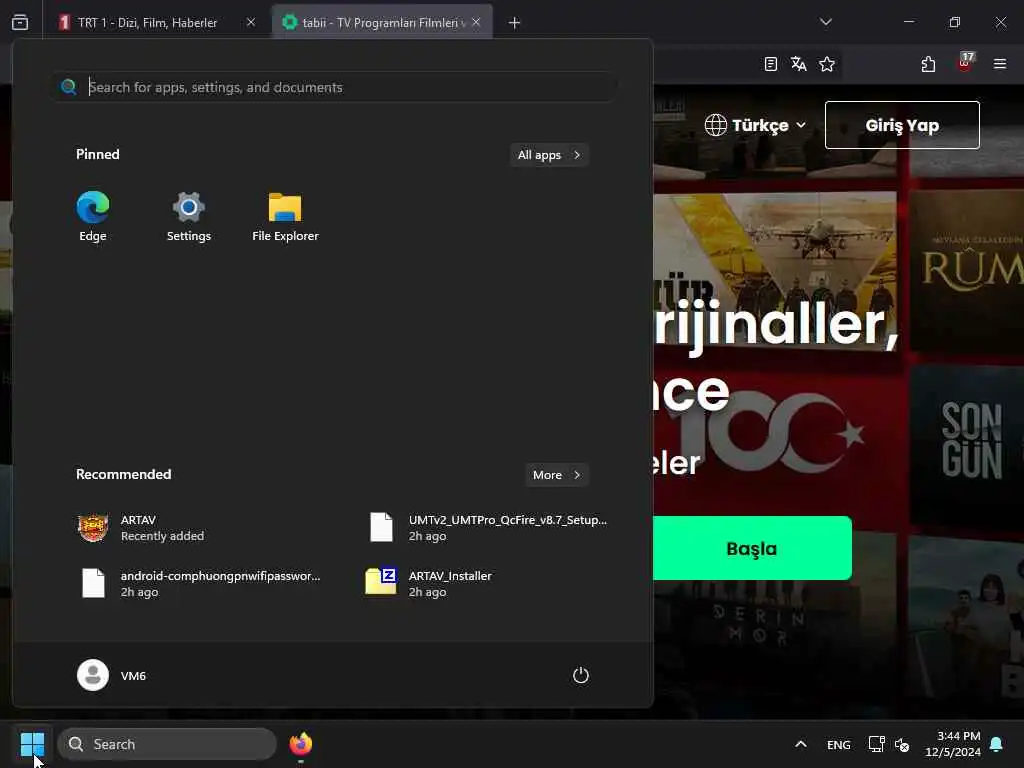1024x768 pixels.
Task: Open the muted volume tray icon
Action: (x=902, y=744)
